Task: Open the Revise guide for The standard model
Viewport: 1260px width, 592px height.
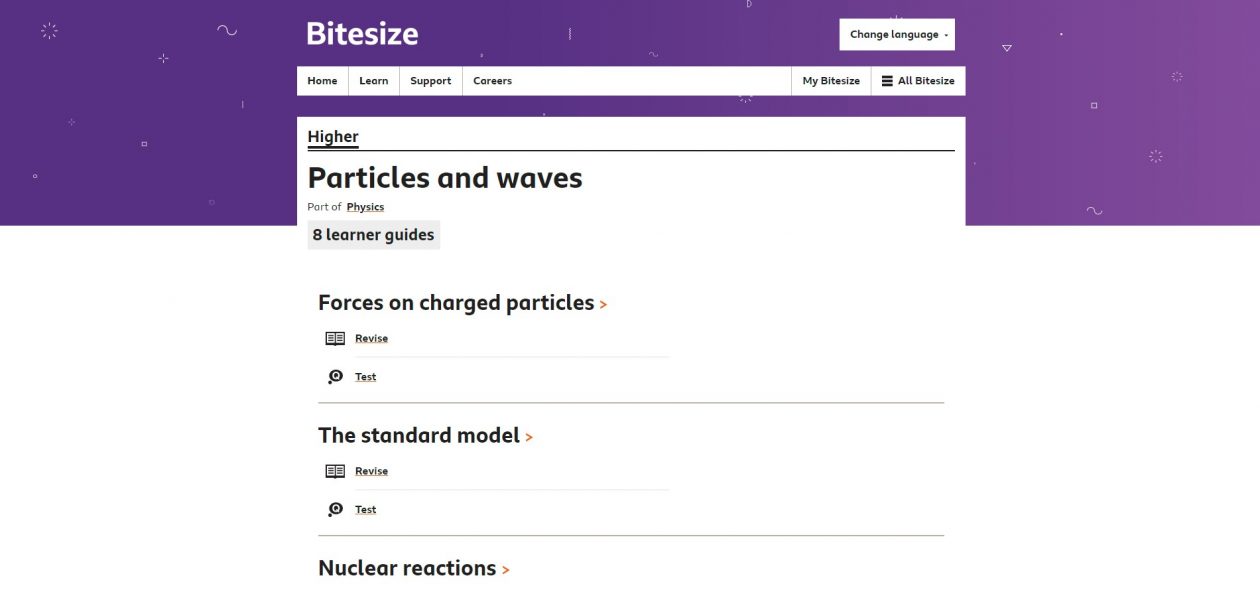Action: 371,470
